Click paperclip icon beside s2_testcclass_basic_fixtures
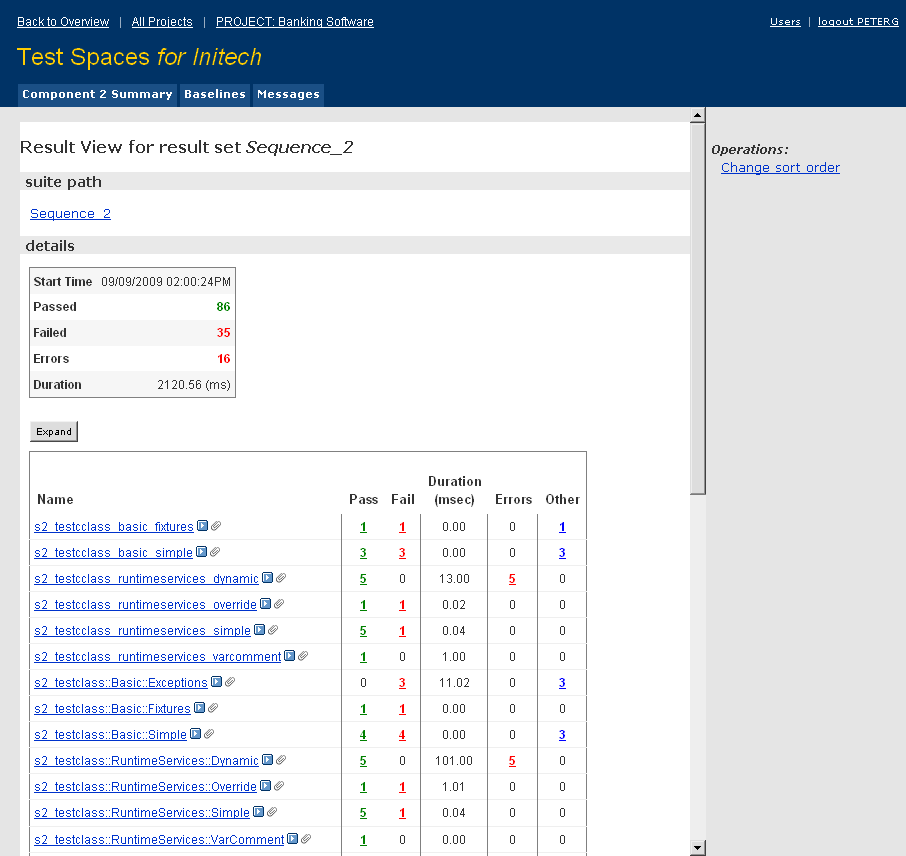906x856 pixels. click(216, 526)
